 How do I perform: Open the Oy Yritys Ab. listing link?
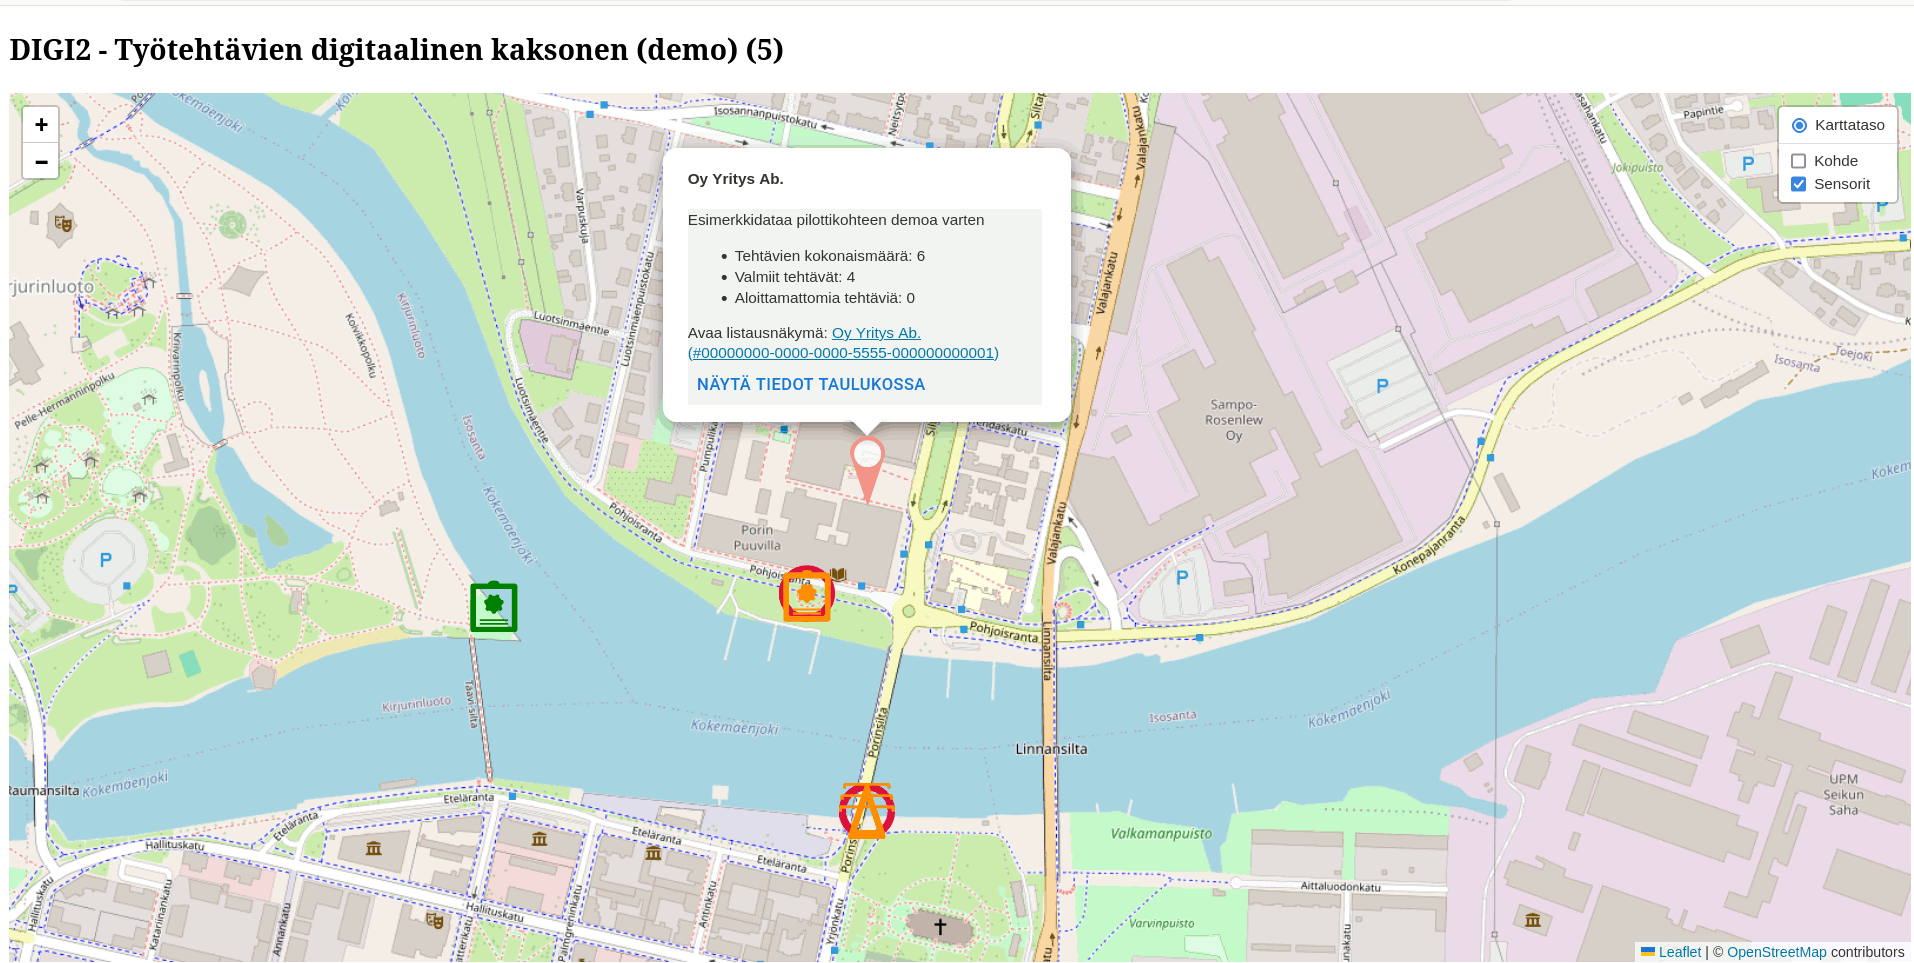[875, 332]
